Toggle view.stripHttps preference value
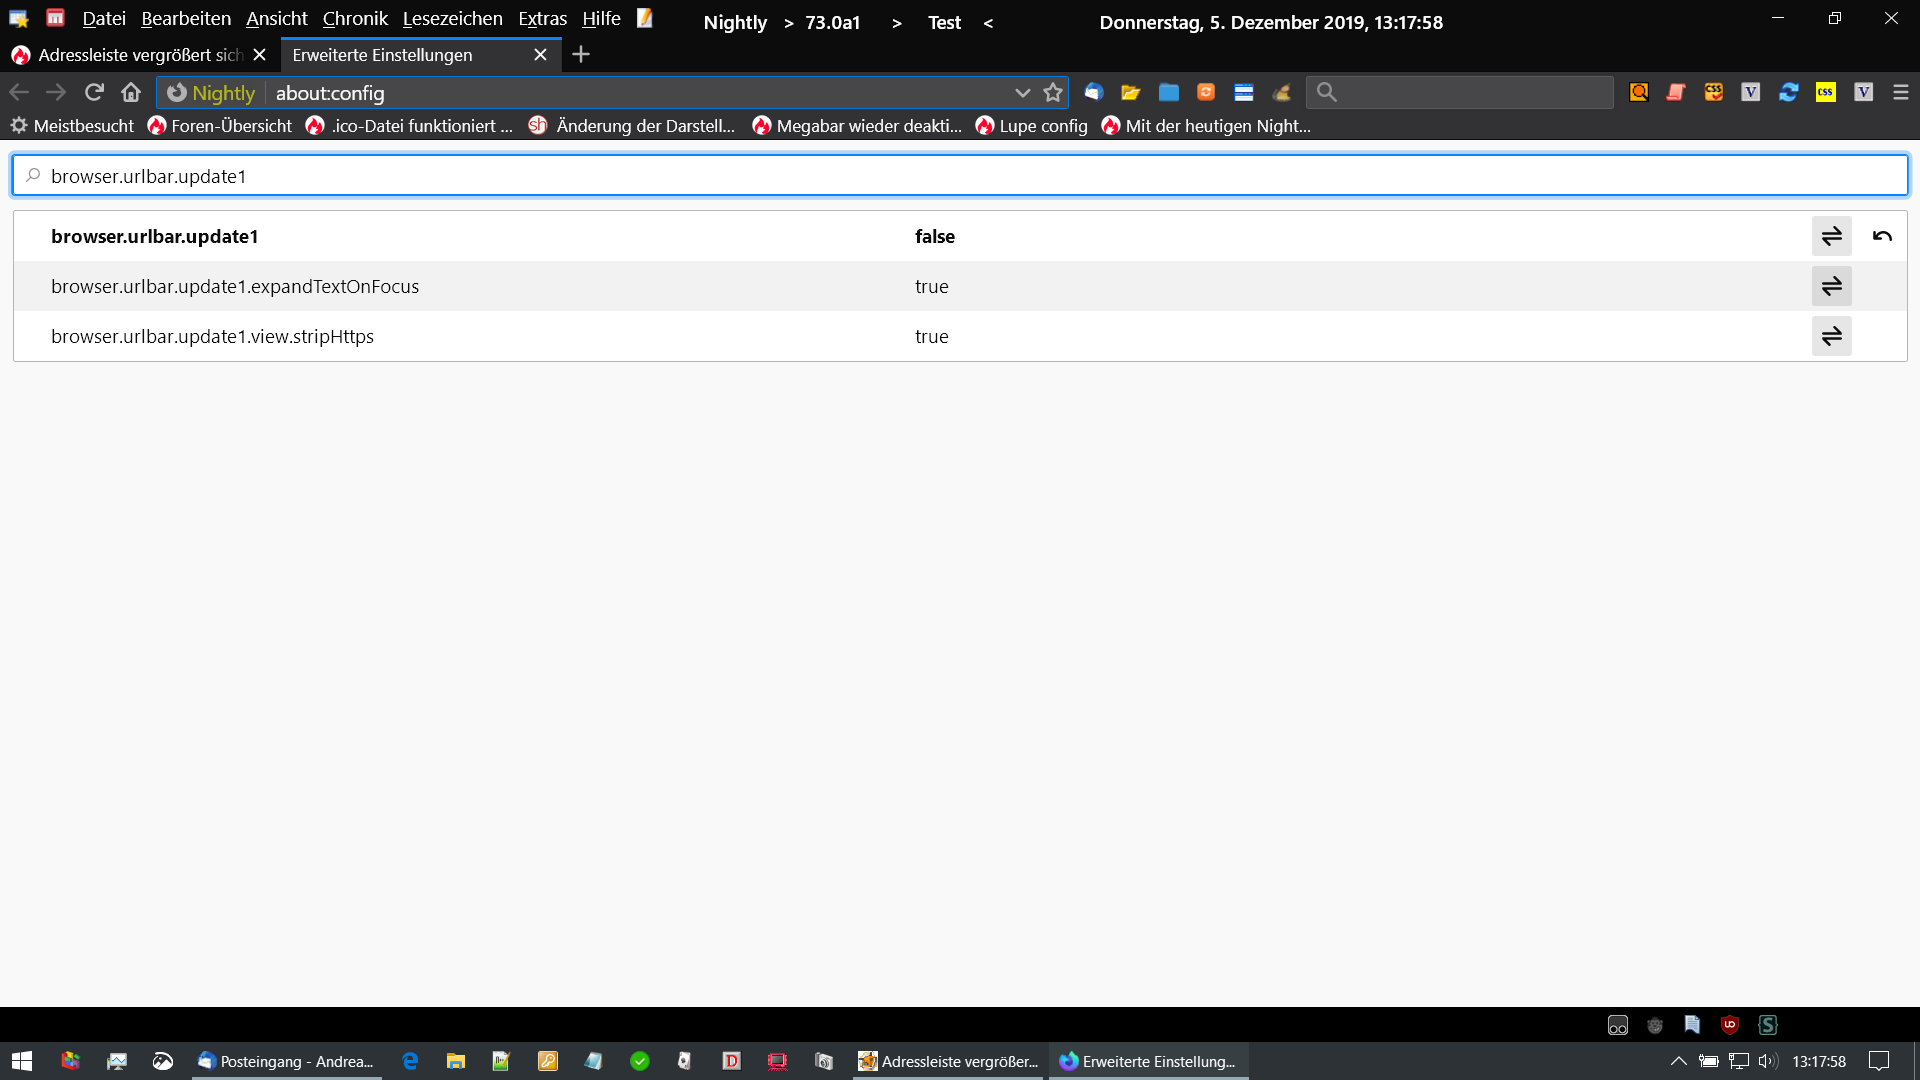This screenshot has width=1920, height=1080. coord(1831,336)
